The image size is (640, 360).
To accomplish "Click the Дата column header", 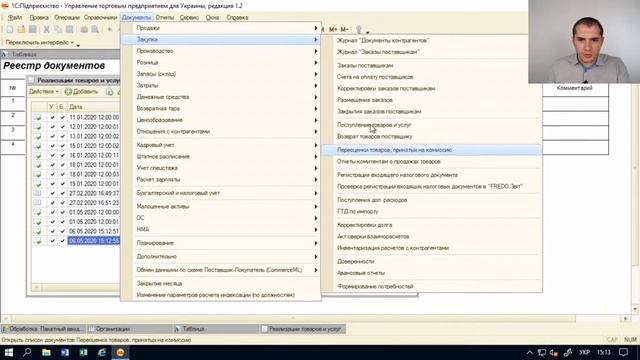I will pos(93,107).
